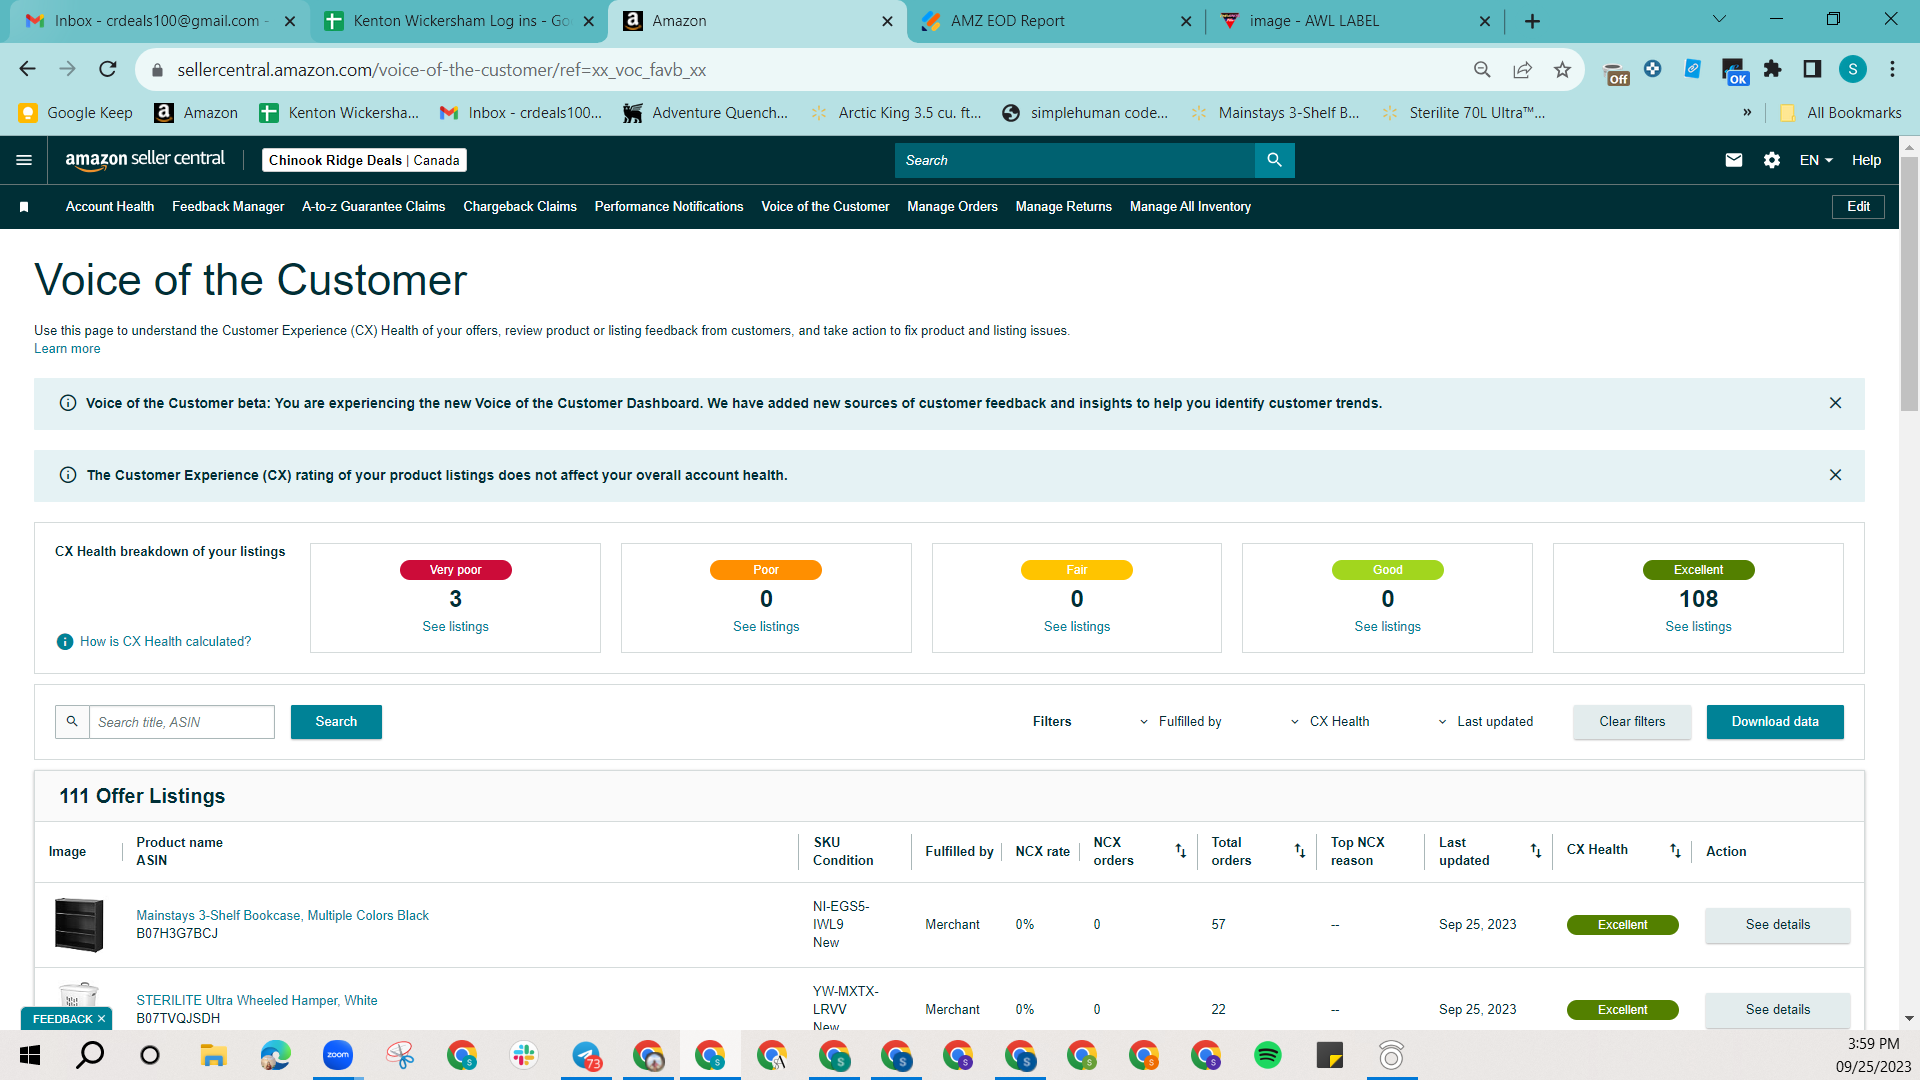This screenshot has height=1080, width=1920.
Task: Click the Mainstays bookcase product thumbnail
Action: point(79,925)
